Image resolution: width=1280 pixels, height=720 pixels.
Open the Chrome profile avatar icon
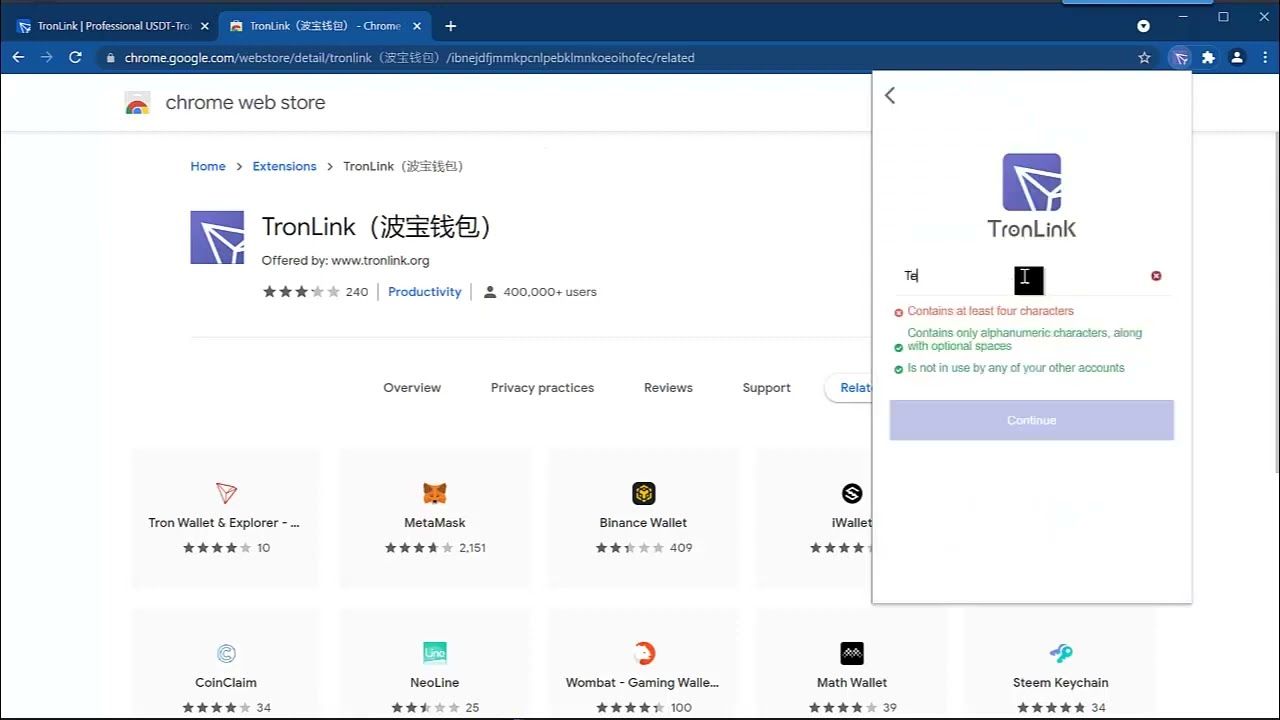coord(1237,58)
